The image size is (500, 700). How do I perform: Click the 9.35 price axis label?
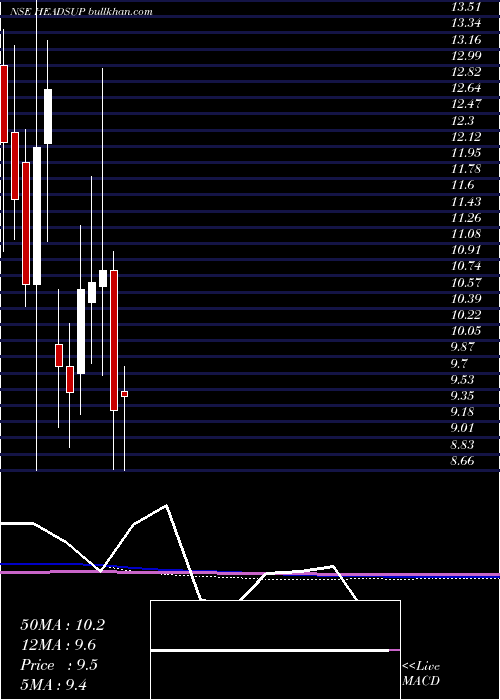462,396
